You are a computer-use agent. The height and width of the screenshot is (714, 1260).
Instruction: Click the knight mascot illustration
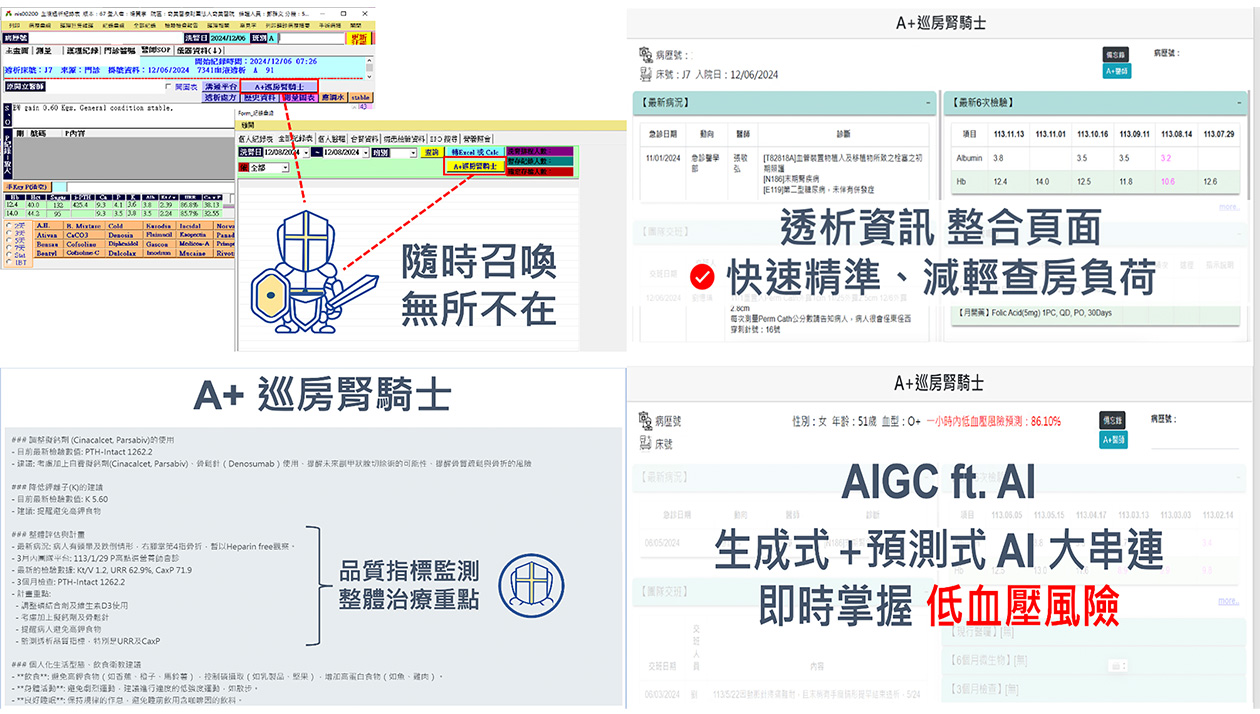tap(299, 268)
